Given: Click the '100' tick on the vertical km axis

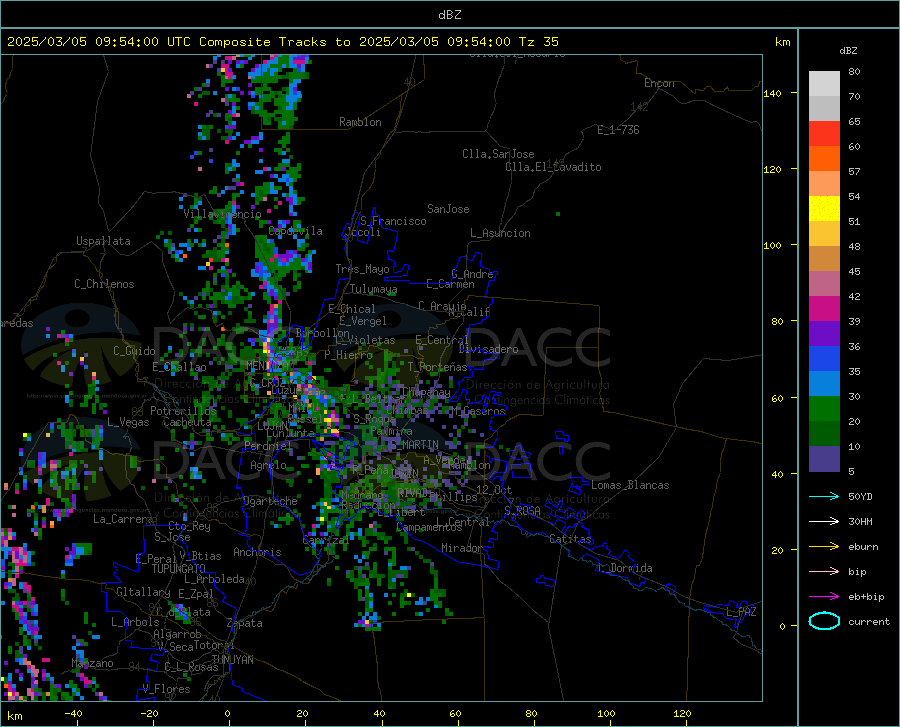Looking at the screenshot, I should 772,245.
